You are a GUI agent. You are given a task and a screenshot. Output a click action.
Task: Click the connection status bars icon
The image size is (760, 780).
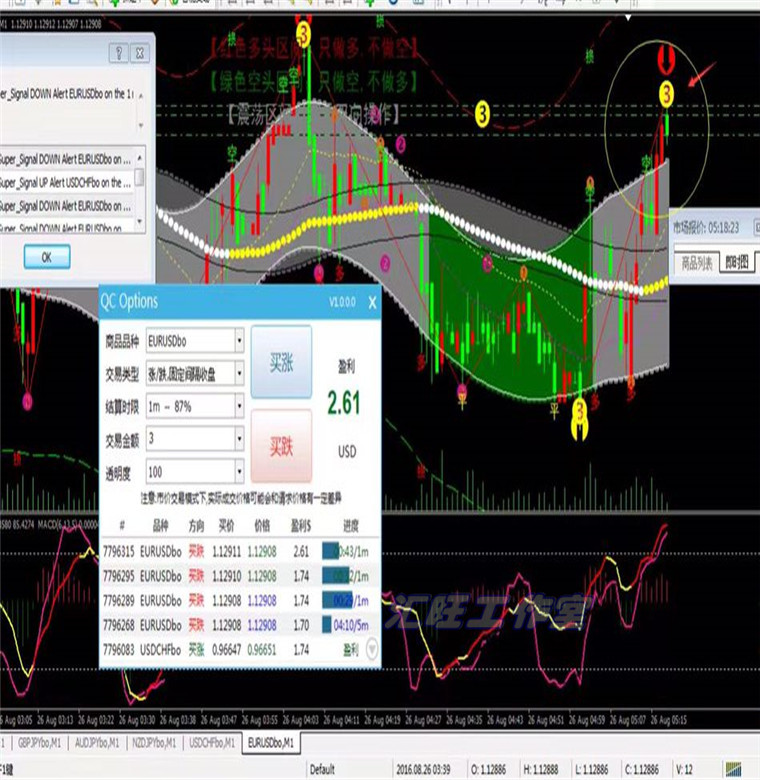pos(737,770)
